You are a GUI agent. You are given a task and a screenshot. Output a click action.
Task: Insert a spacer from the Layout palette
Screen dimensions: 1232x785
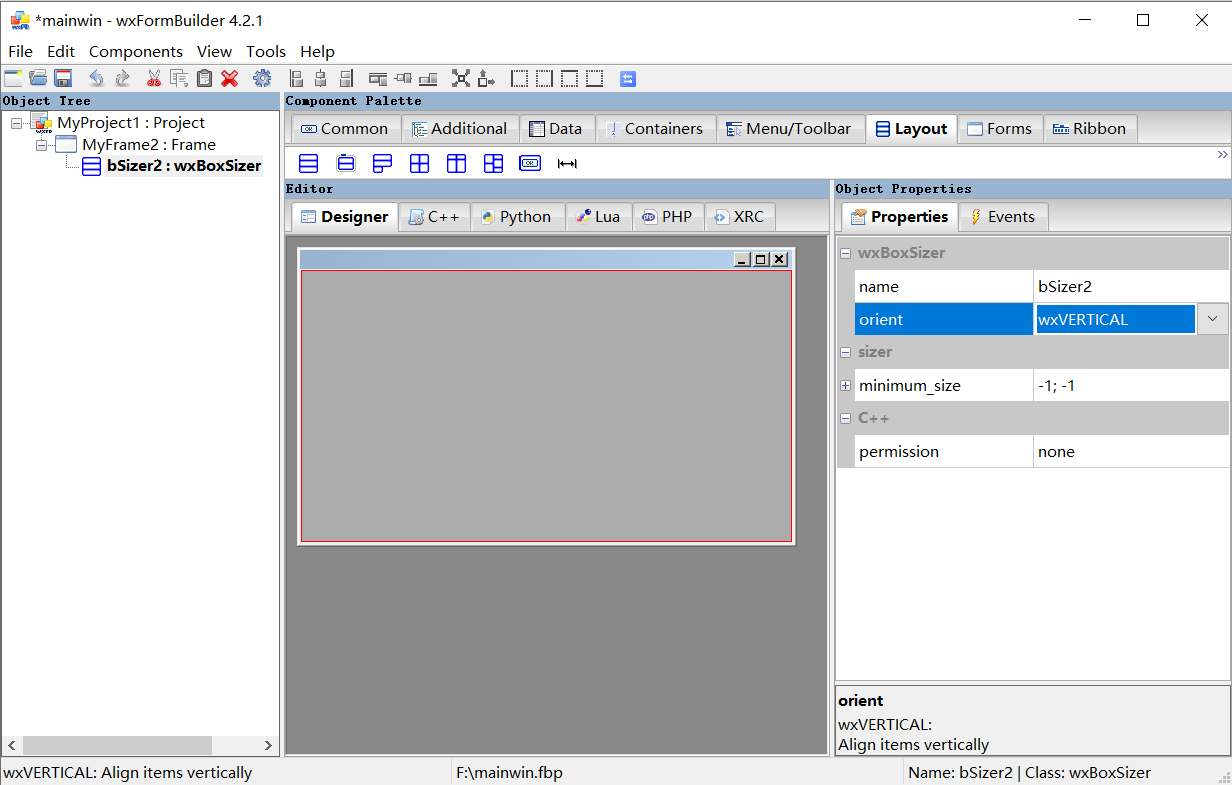click(567, 162)
